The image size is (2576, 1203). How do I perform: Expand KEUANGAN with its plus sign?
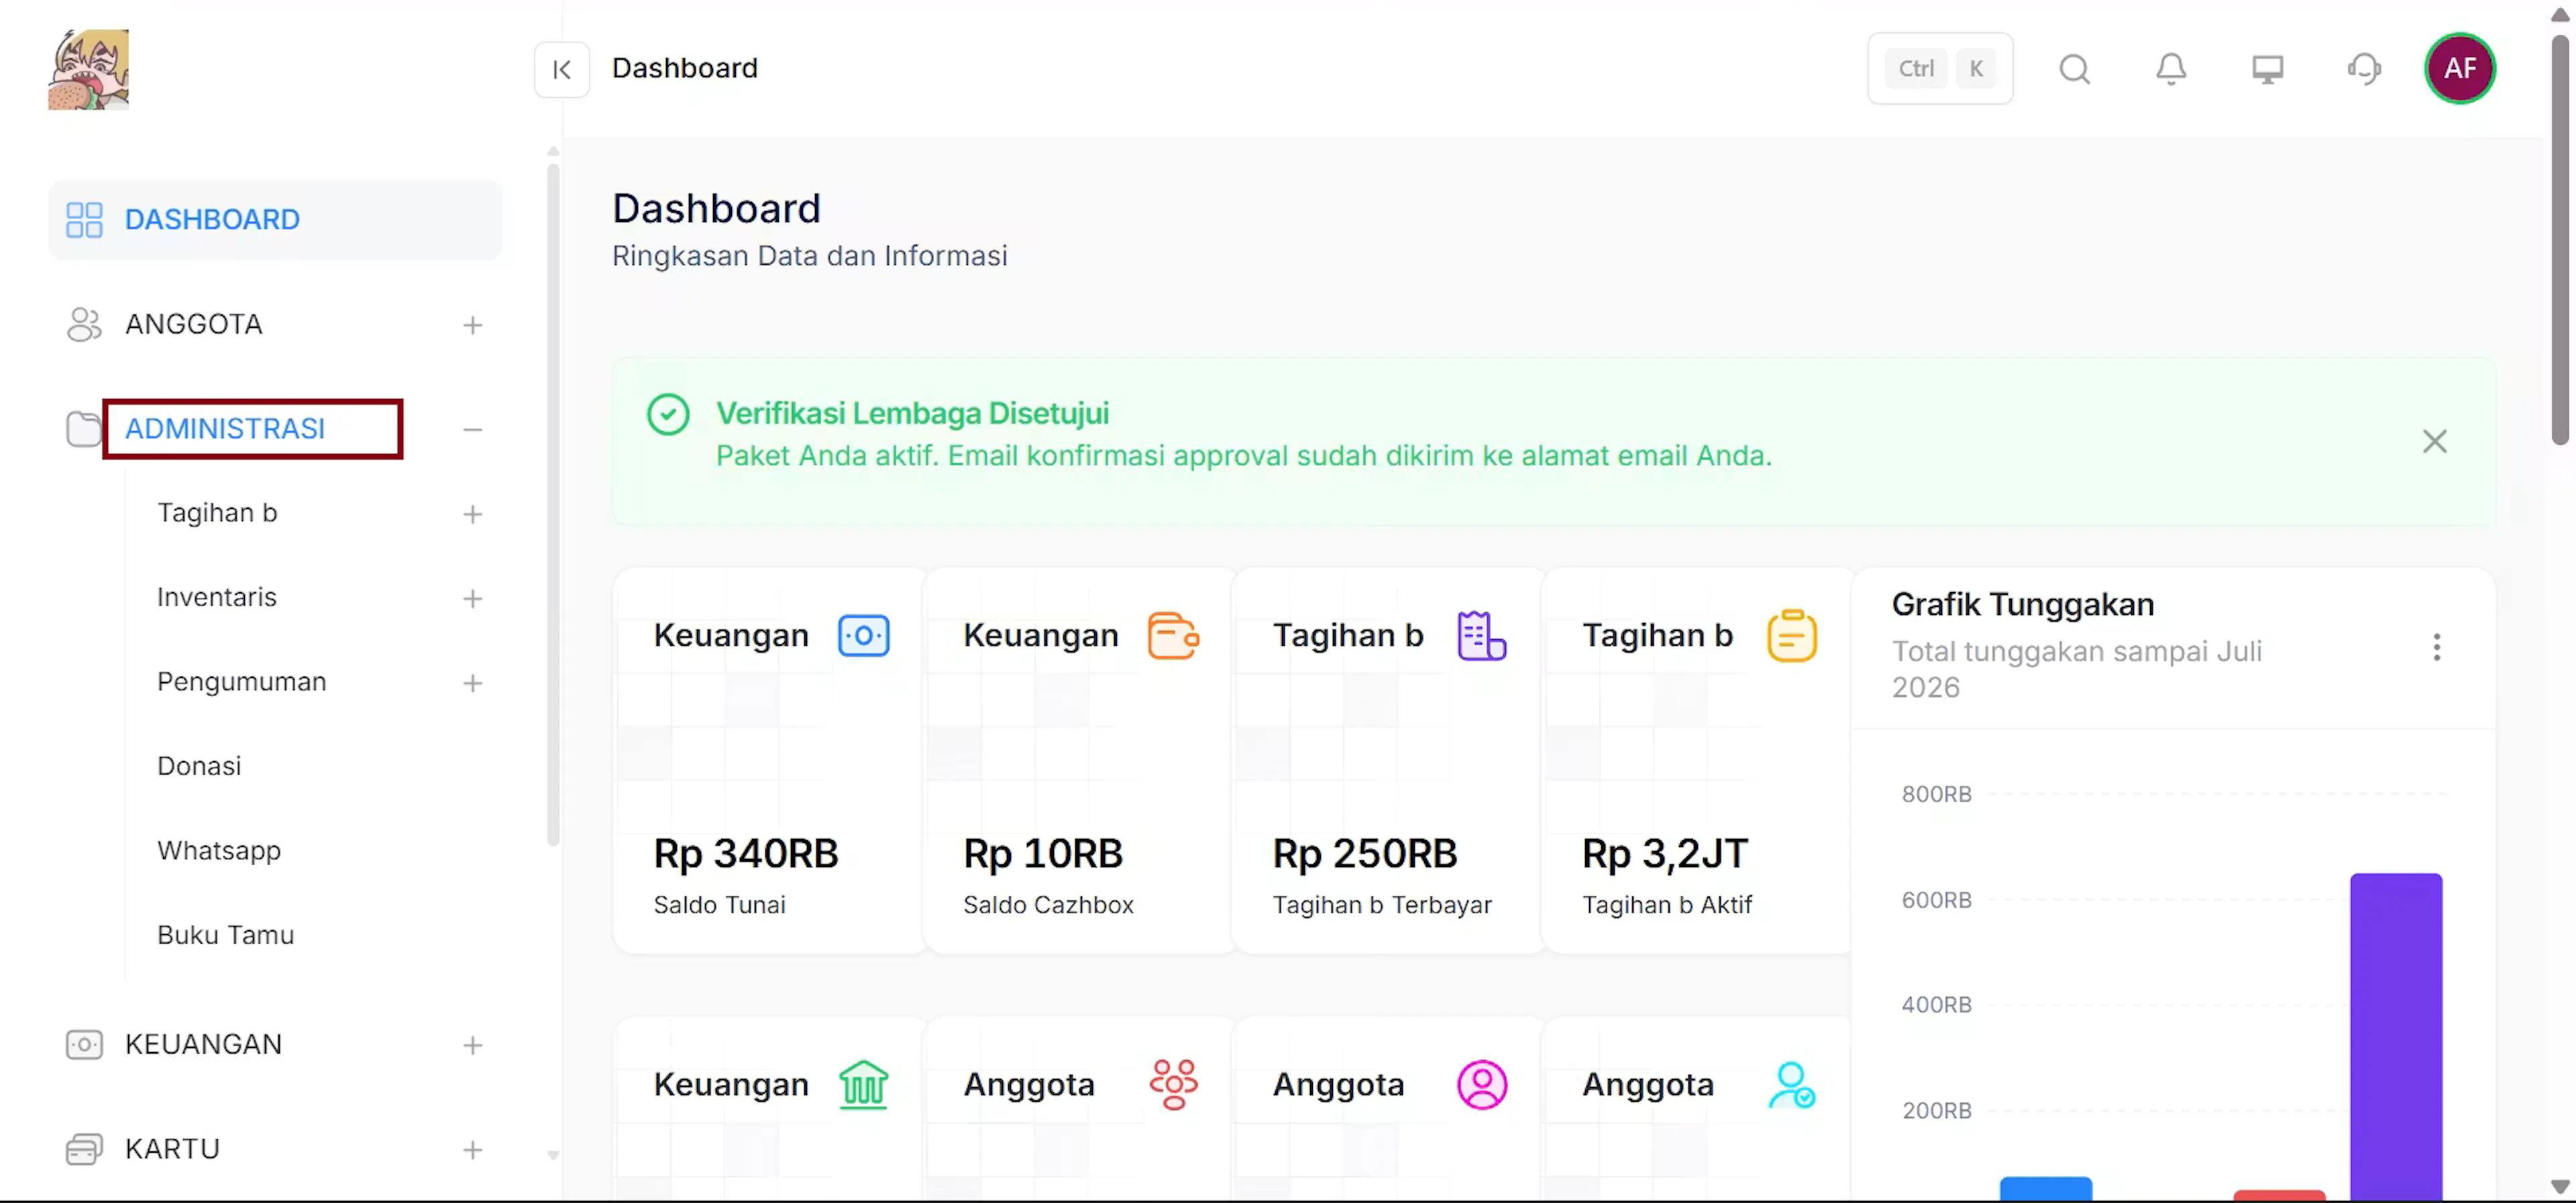coord(473,1045)
